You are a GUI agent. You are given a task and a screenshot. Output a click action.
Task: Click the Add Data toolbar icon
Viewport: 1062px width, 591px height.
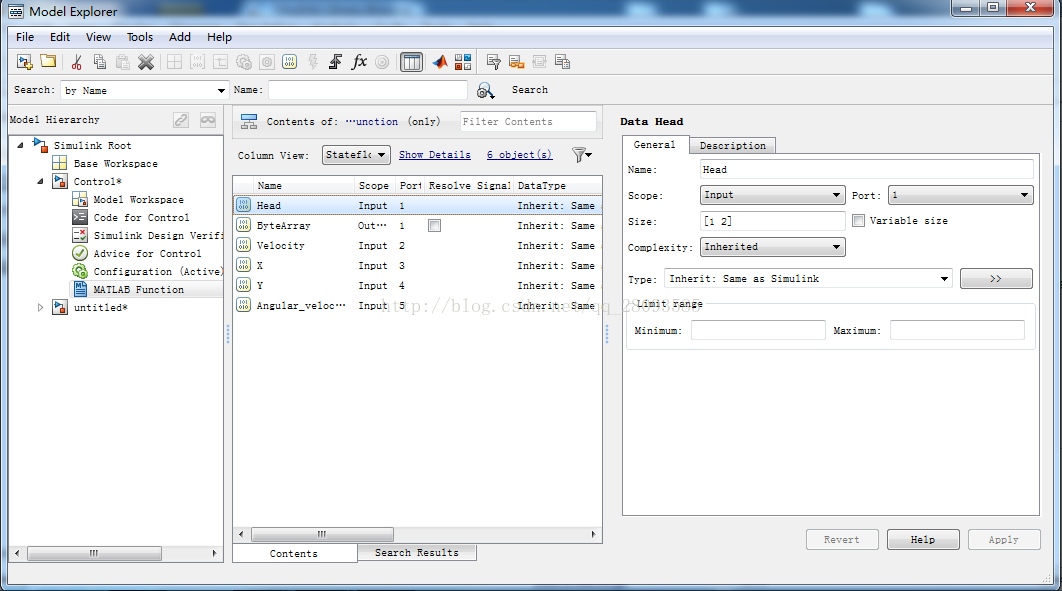tap(289, 62)
